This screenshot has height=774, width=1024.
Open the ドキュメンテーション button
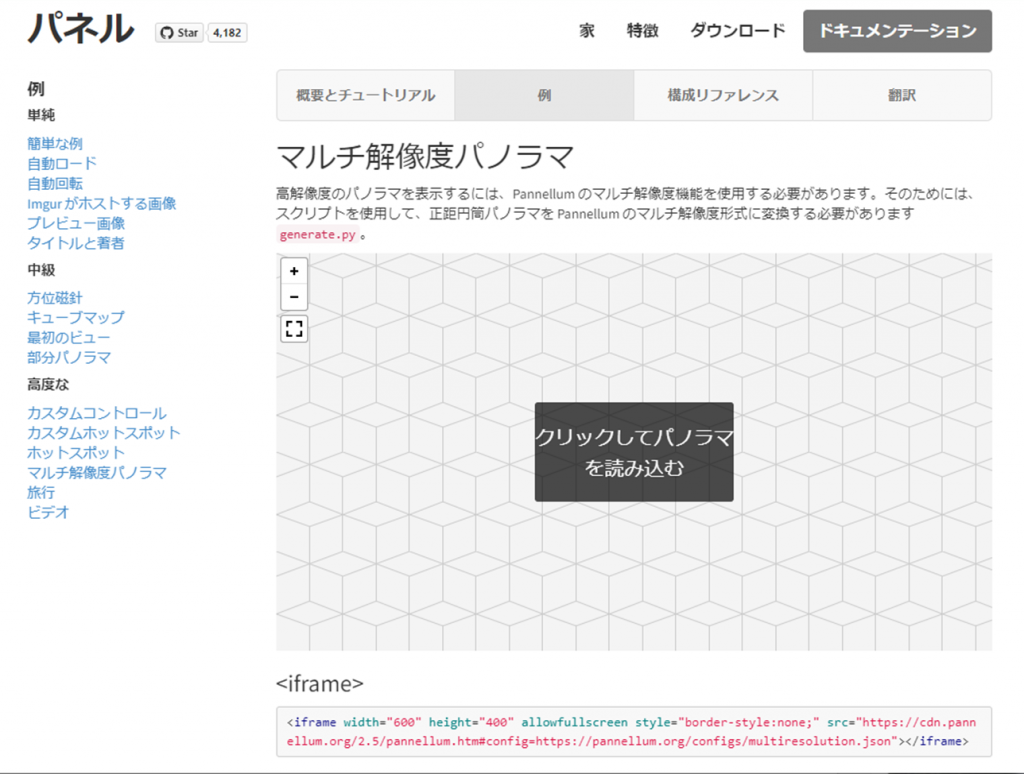[895, 31]
